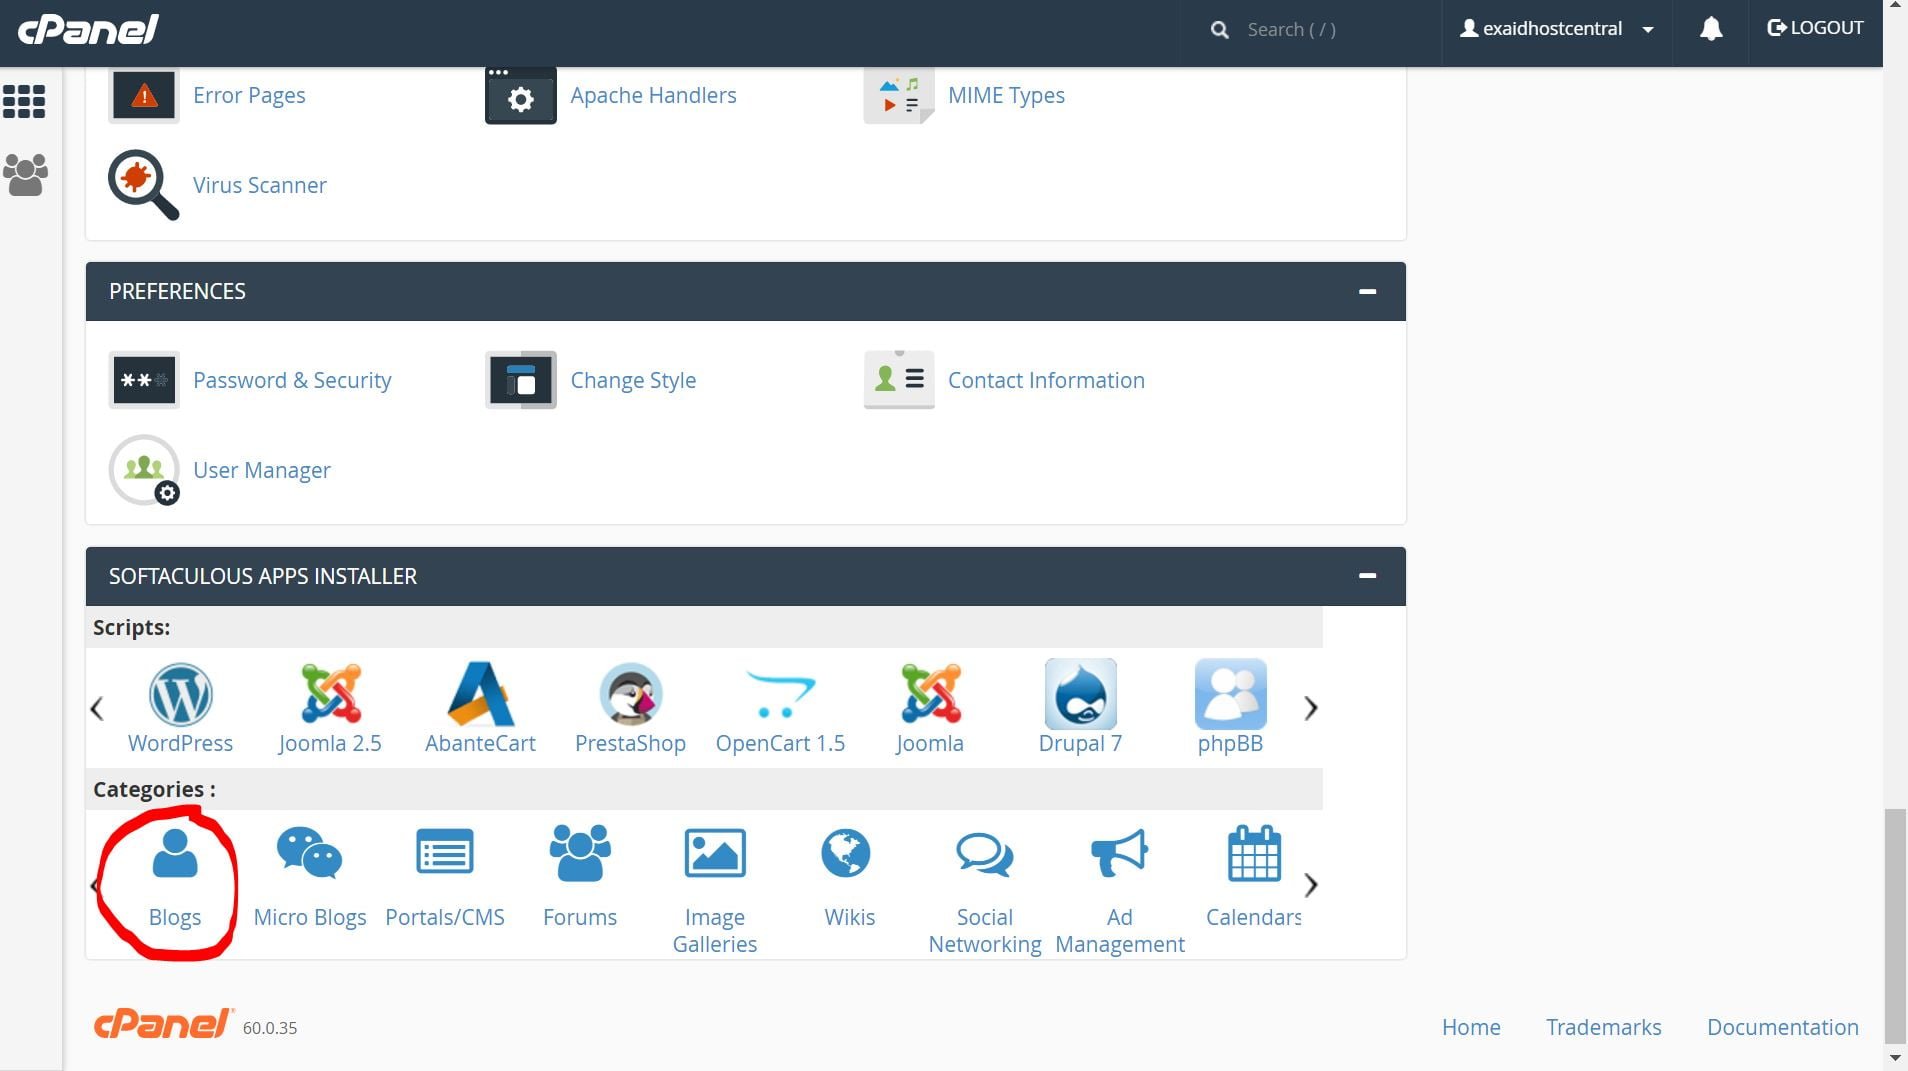Open the User Manager icon
The height and width of the screenshot is (1071, 1908).
[144, 470]
